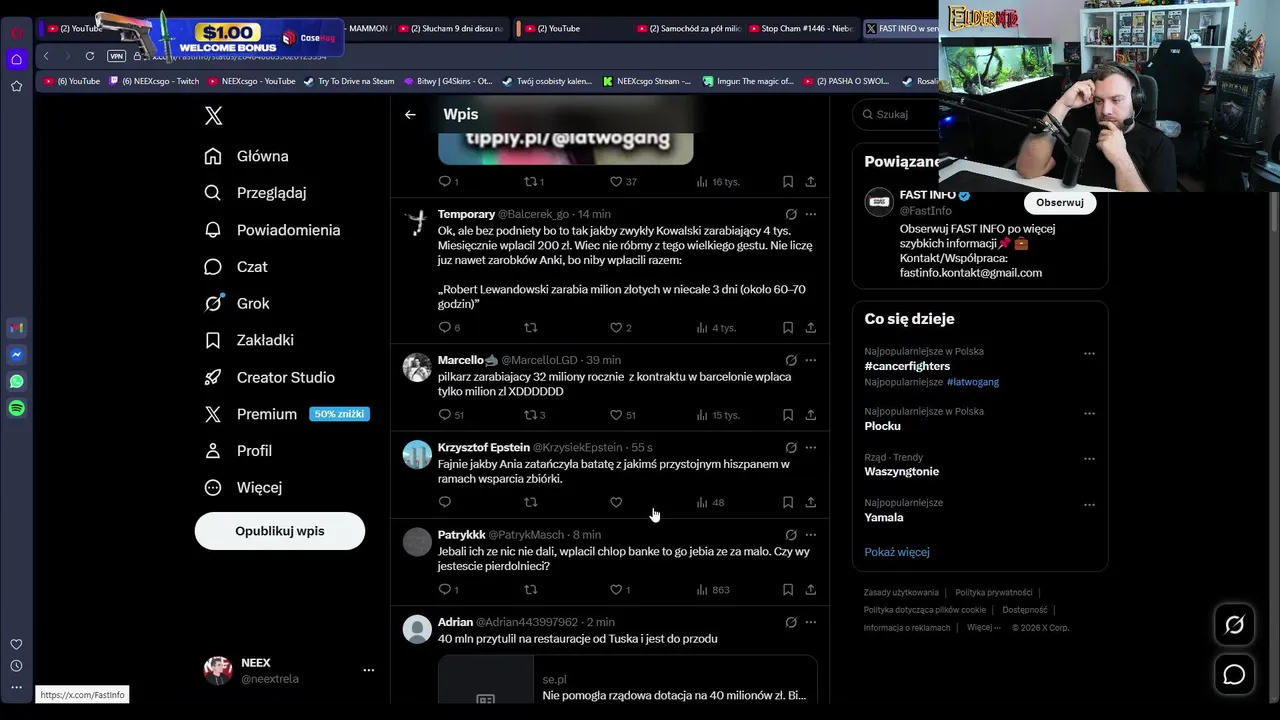Open more options on Patrykkk's post
This screenshot has width=1280, height=720.
[811, 535]
